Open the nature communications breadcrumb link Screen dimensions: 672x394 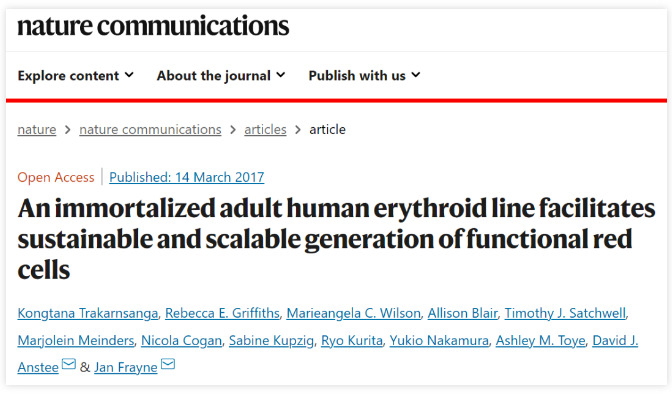point(150,129)
